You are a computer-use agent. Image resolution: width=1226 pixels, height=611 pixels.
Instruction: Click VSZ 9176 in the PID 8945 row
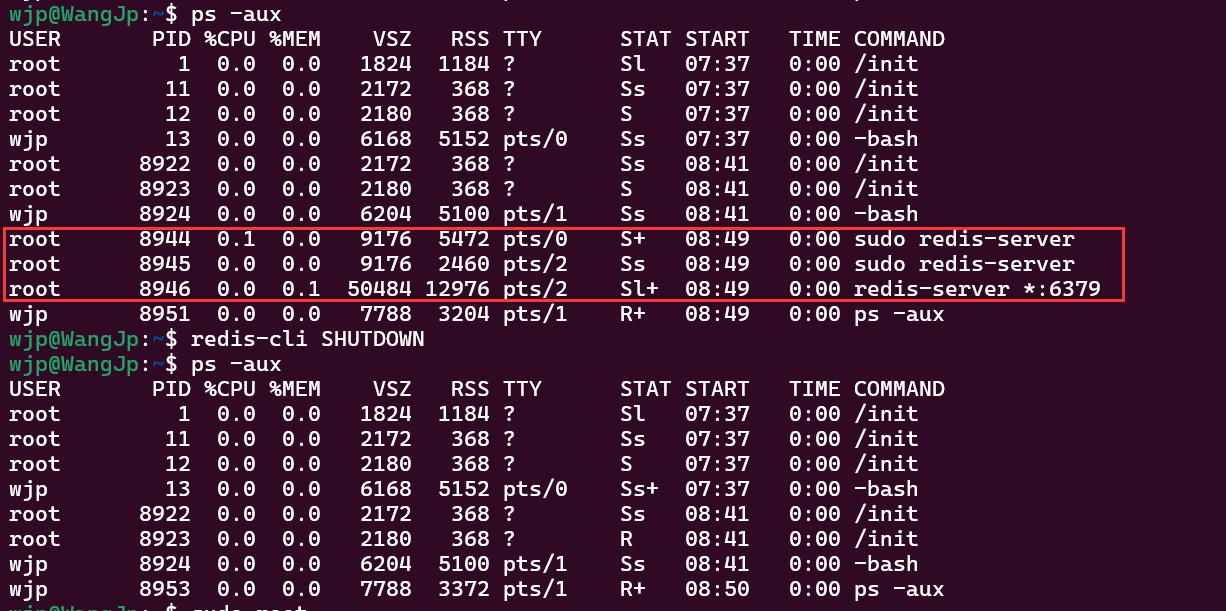click(386, 264)
